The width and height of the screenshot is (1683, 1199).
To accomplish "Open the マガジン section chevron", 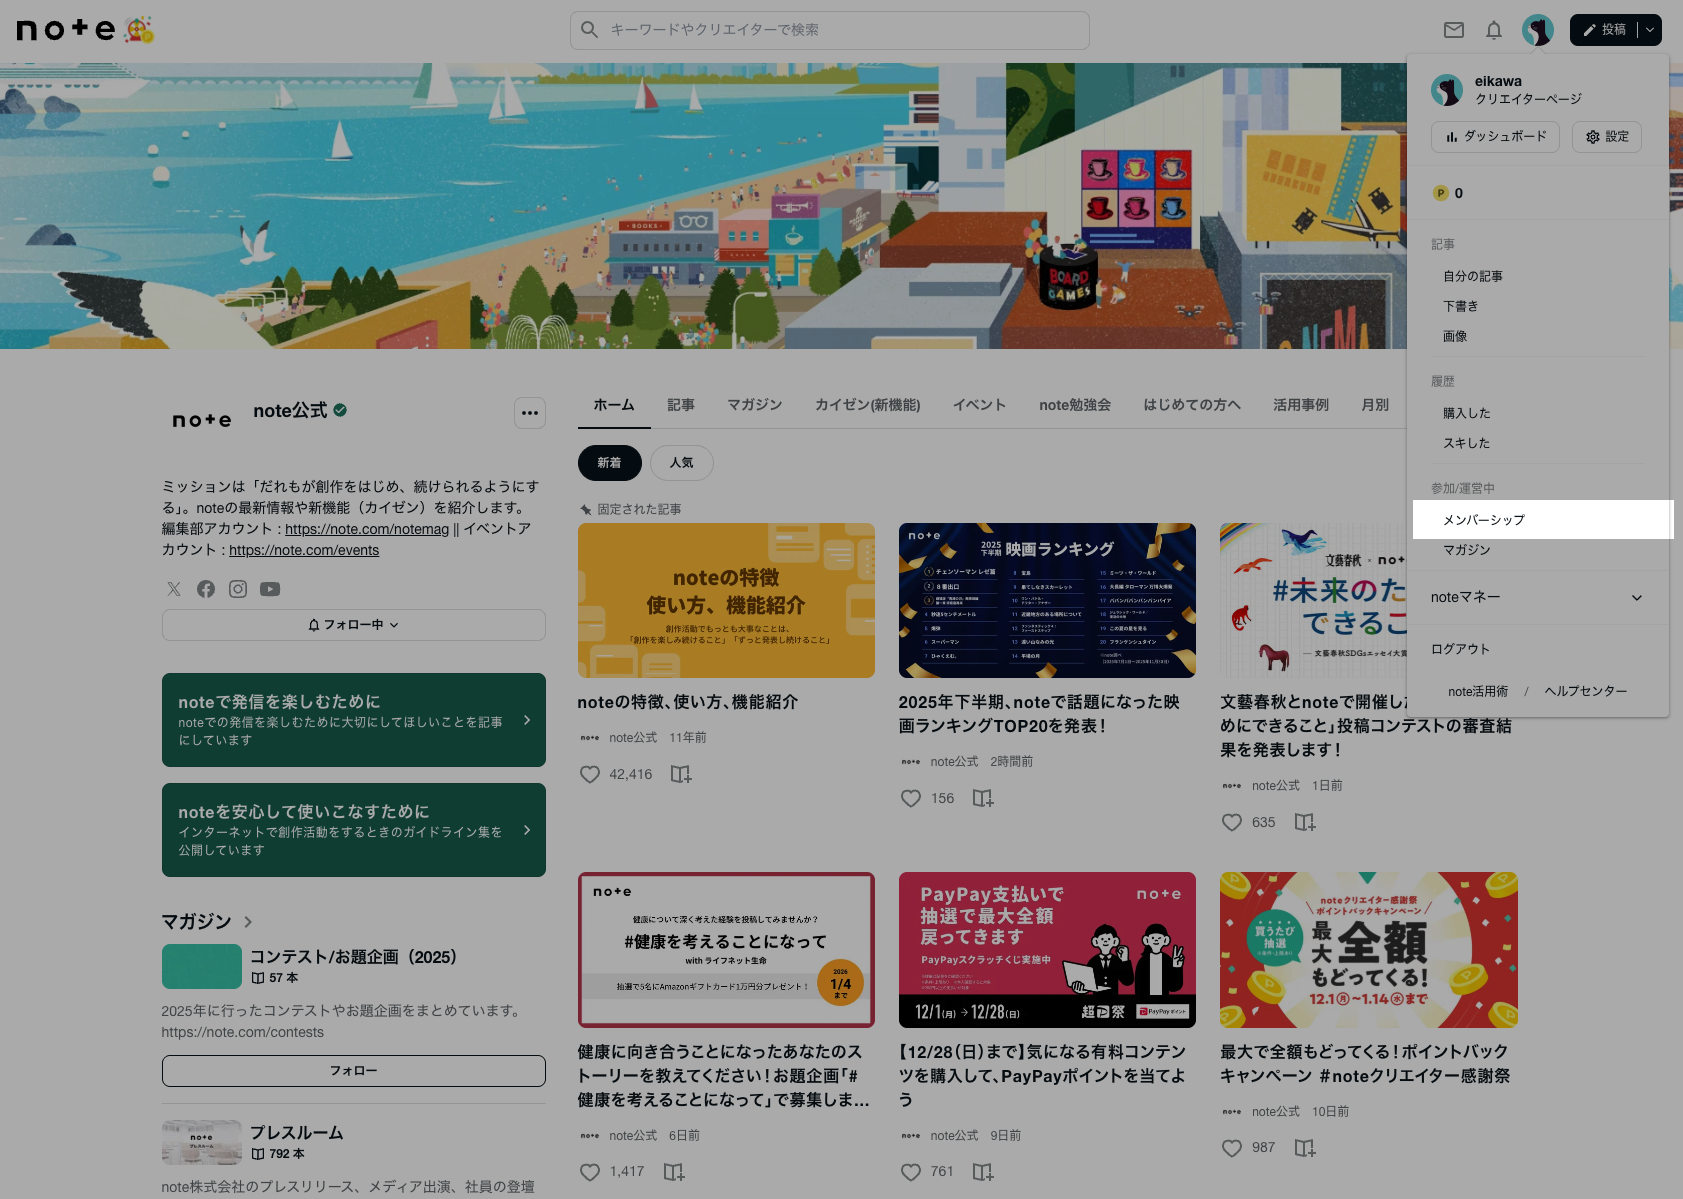I will point(248,922).
